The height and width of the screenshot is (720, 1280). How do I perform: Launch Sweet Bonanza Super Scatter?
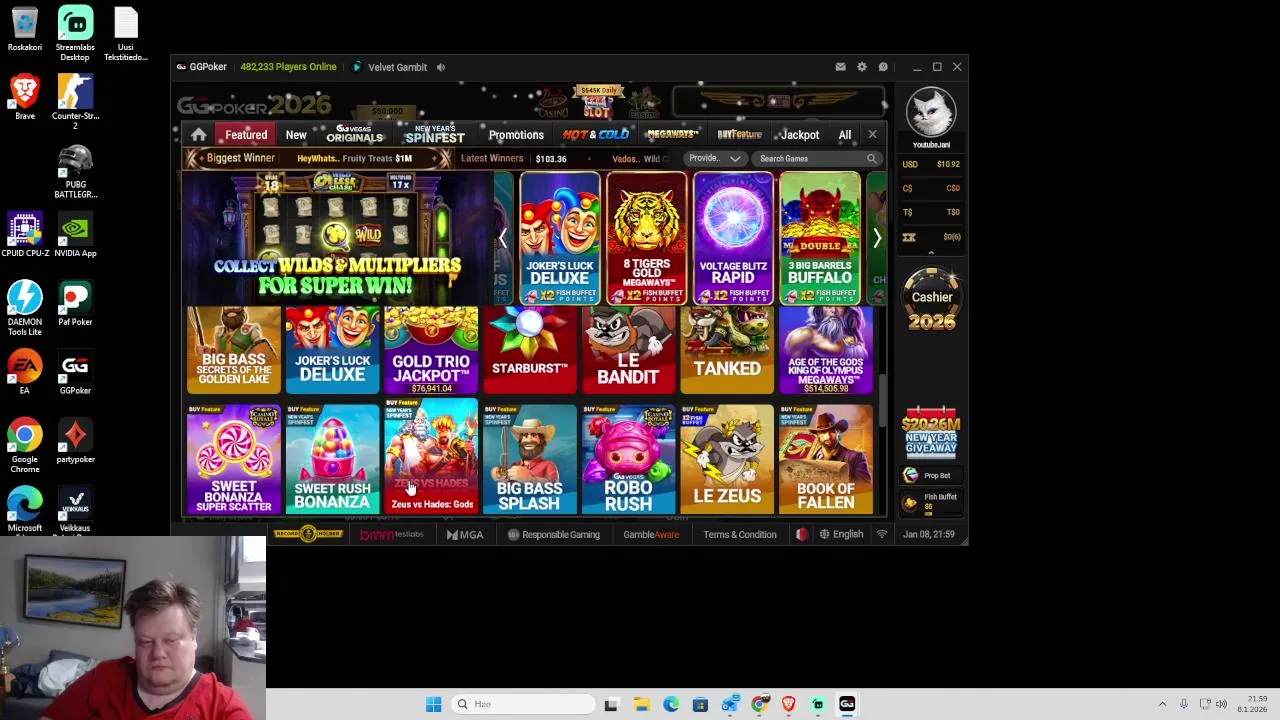pyautogui.click(x=234, y=459)
